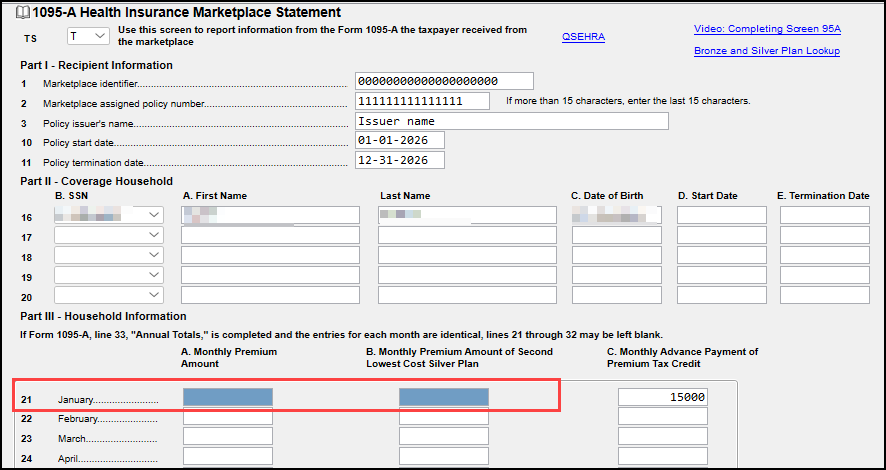Click the Marketplace identifier field
Viewport: 886px width, 470px height.
coord(444,81)
